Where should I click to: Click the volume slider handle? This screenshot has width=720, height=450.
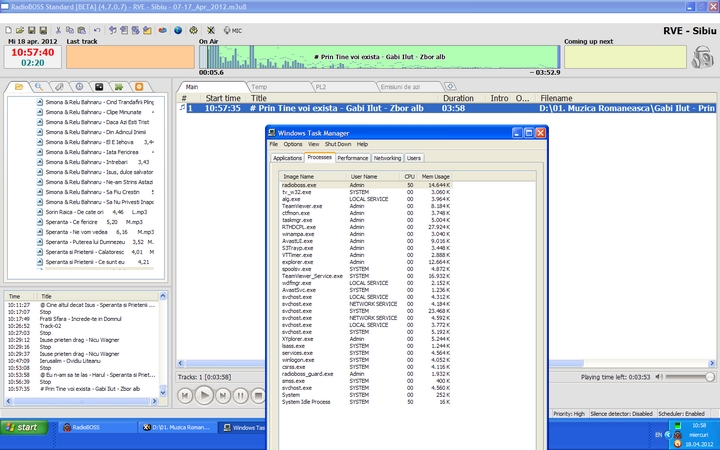709,377
